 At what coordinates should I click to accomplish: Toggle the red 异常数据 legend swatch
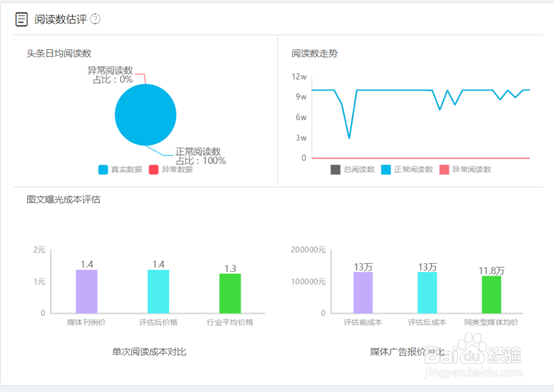[x=154, y=170]
